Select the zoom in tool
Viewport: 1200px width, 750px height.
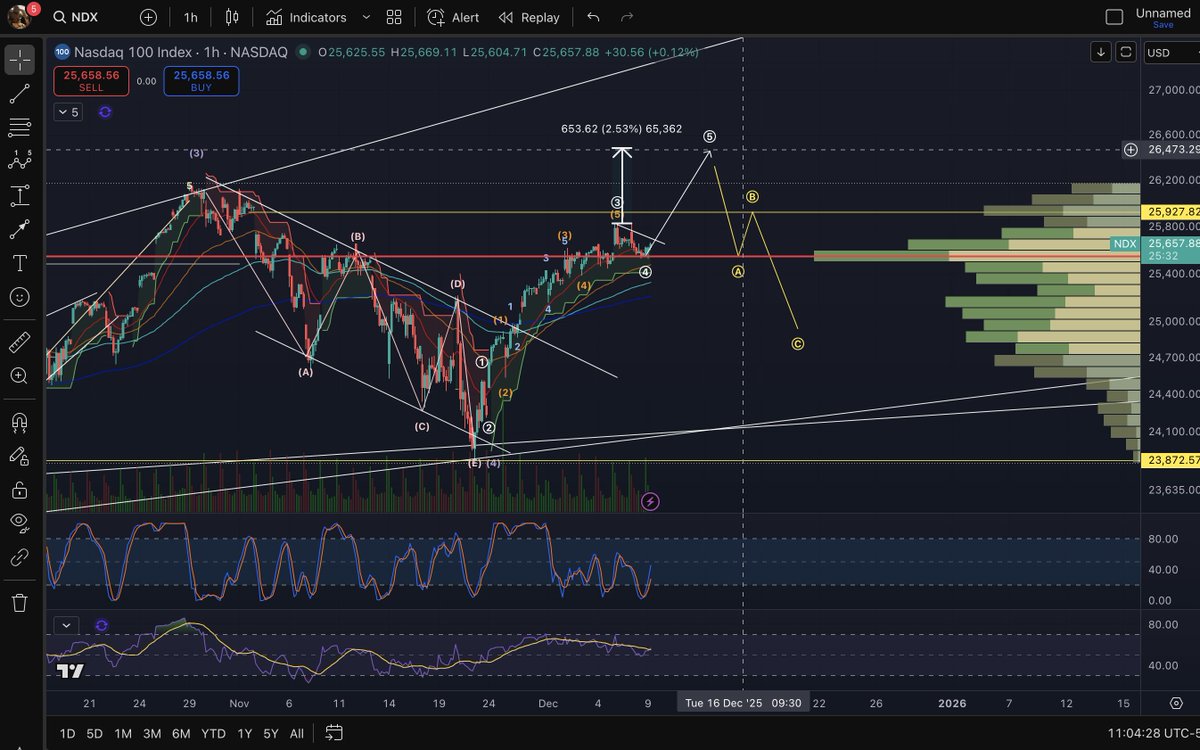click(19, 376)
